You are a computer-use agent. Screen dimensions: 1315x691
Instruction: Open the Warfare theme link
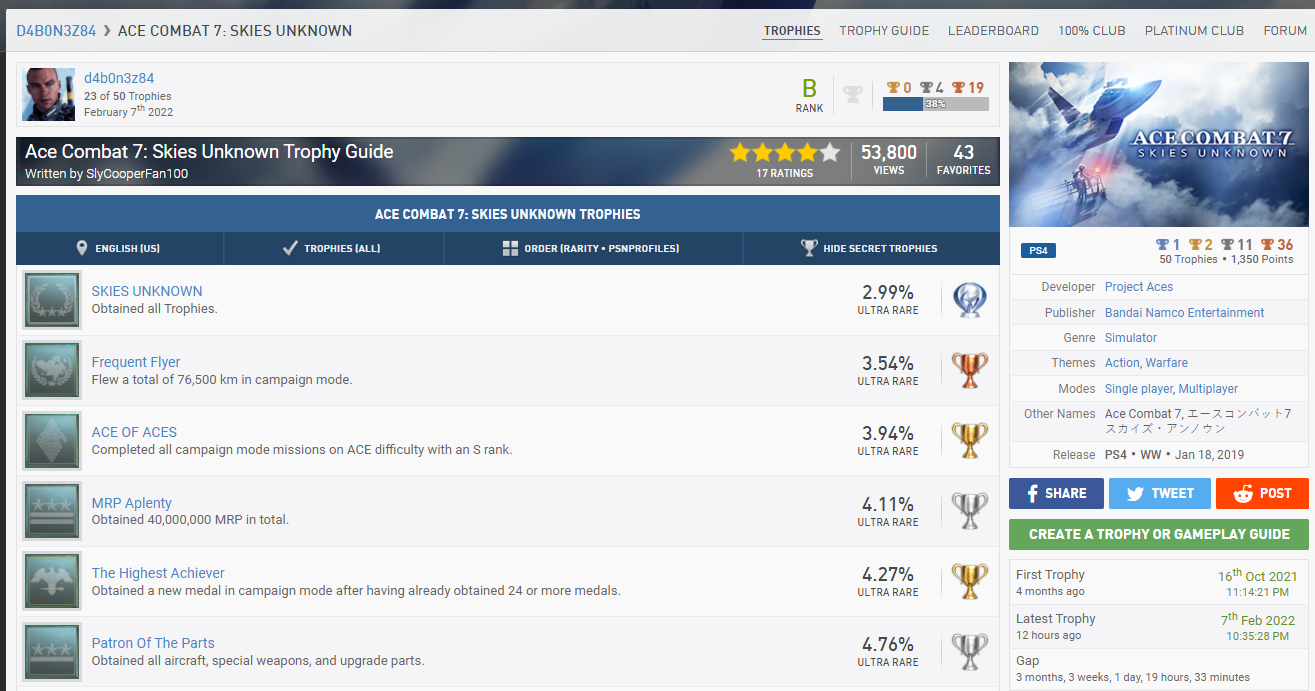(x=1167, y=363)
